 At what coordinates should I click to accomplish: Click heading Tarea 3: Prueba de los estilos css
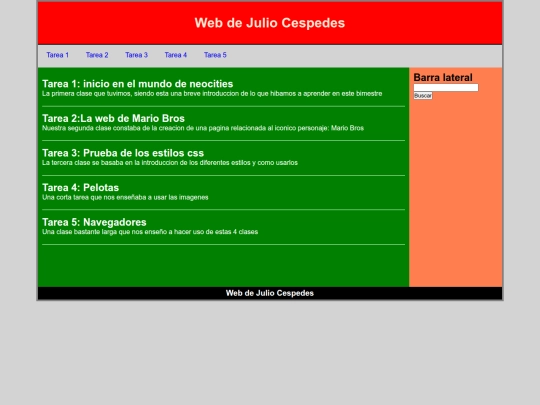pyautogui.click(x=123, y=153)
